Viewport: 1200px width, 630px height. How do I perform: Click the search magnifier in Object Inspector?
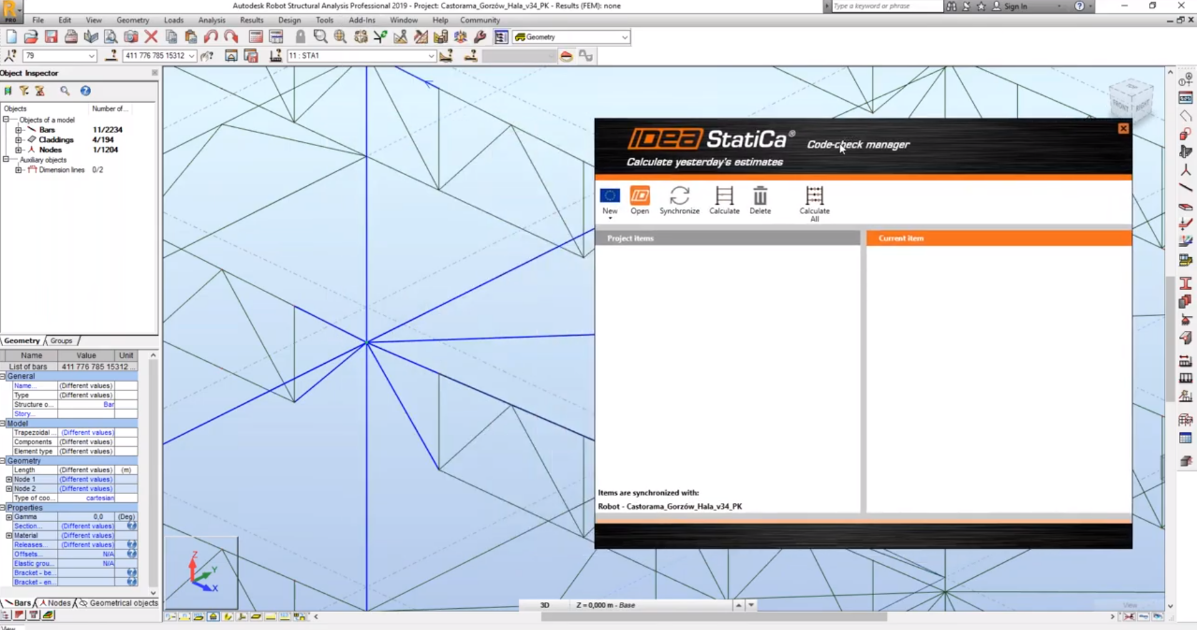[65, 91]
